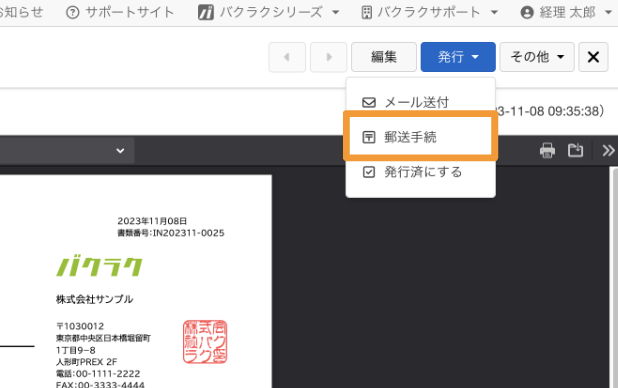618x388 pixels.
Task: Click the postal code 〒1030012
Action: [x=80, y=326]
